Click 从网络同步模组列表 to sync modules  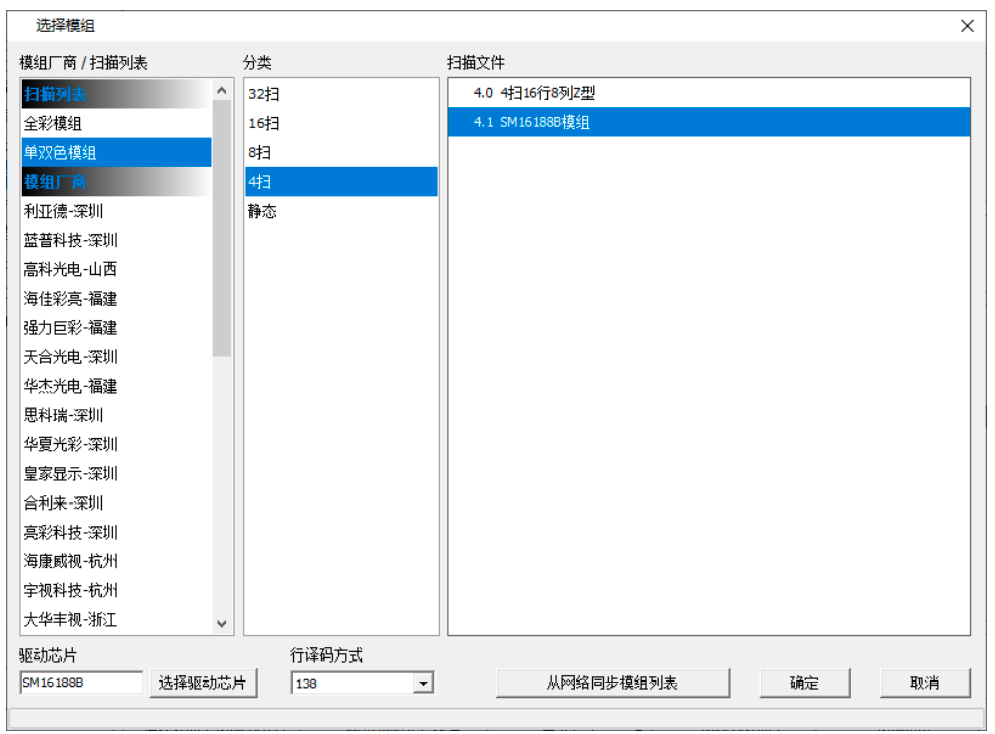(613, 682)
